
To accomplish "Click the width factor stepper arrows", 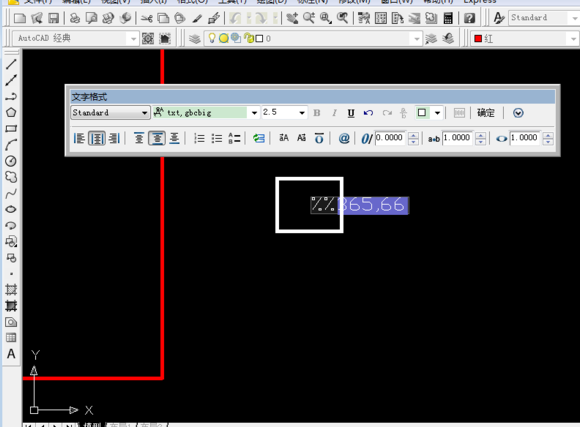I will (548, 138).
